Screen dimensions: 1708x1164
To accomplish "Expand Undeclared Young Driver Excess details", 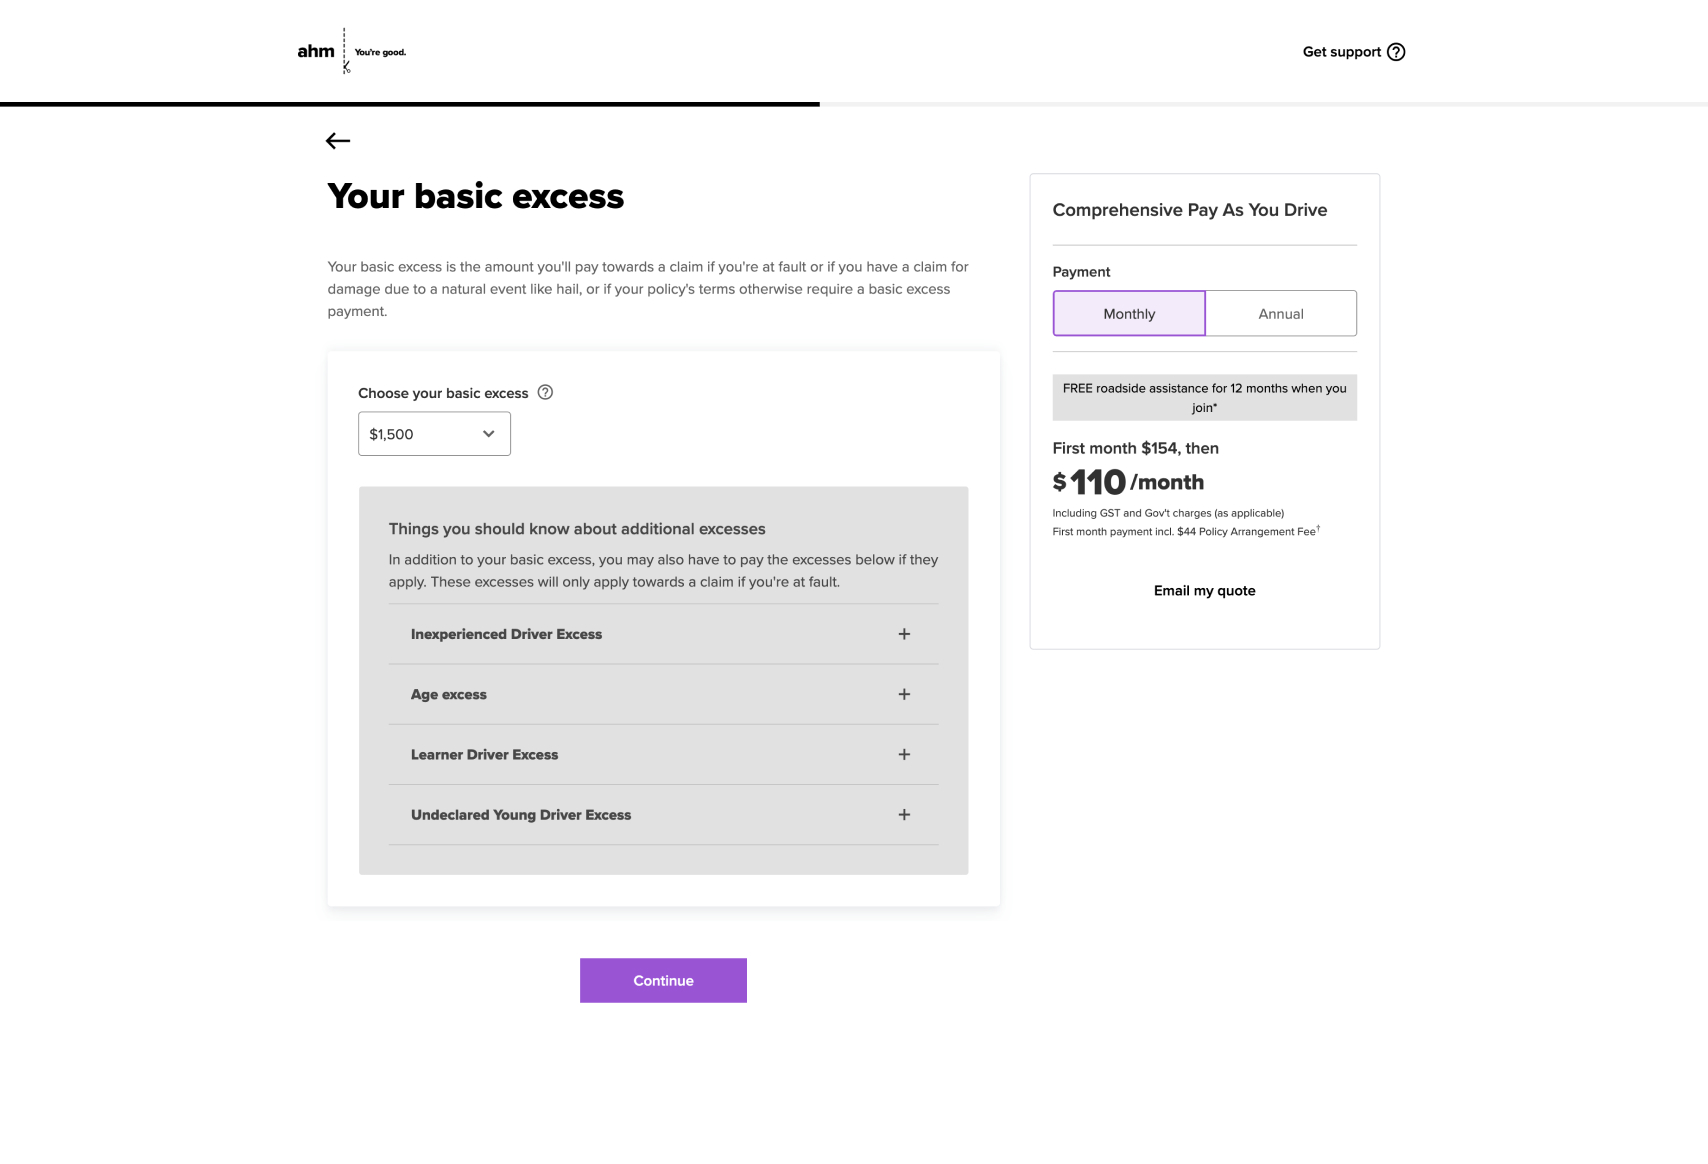I will coord(521,815).
